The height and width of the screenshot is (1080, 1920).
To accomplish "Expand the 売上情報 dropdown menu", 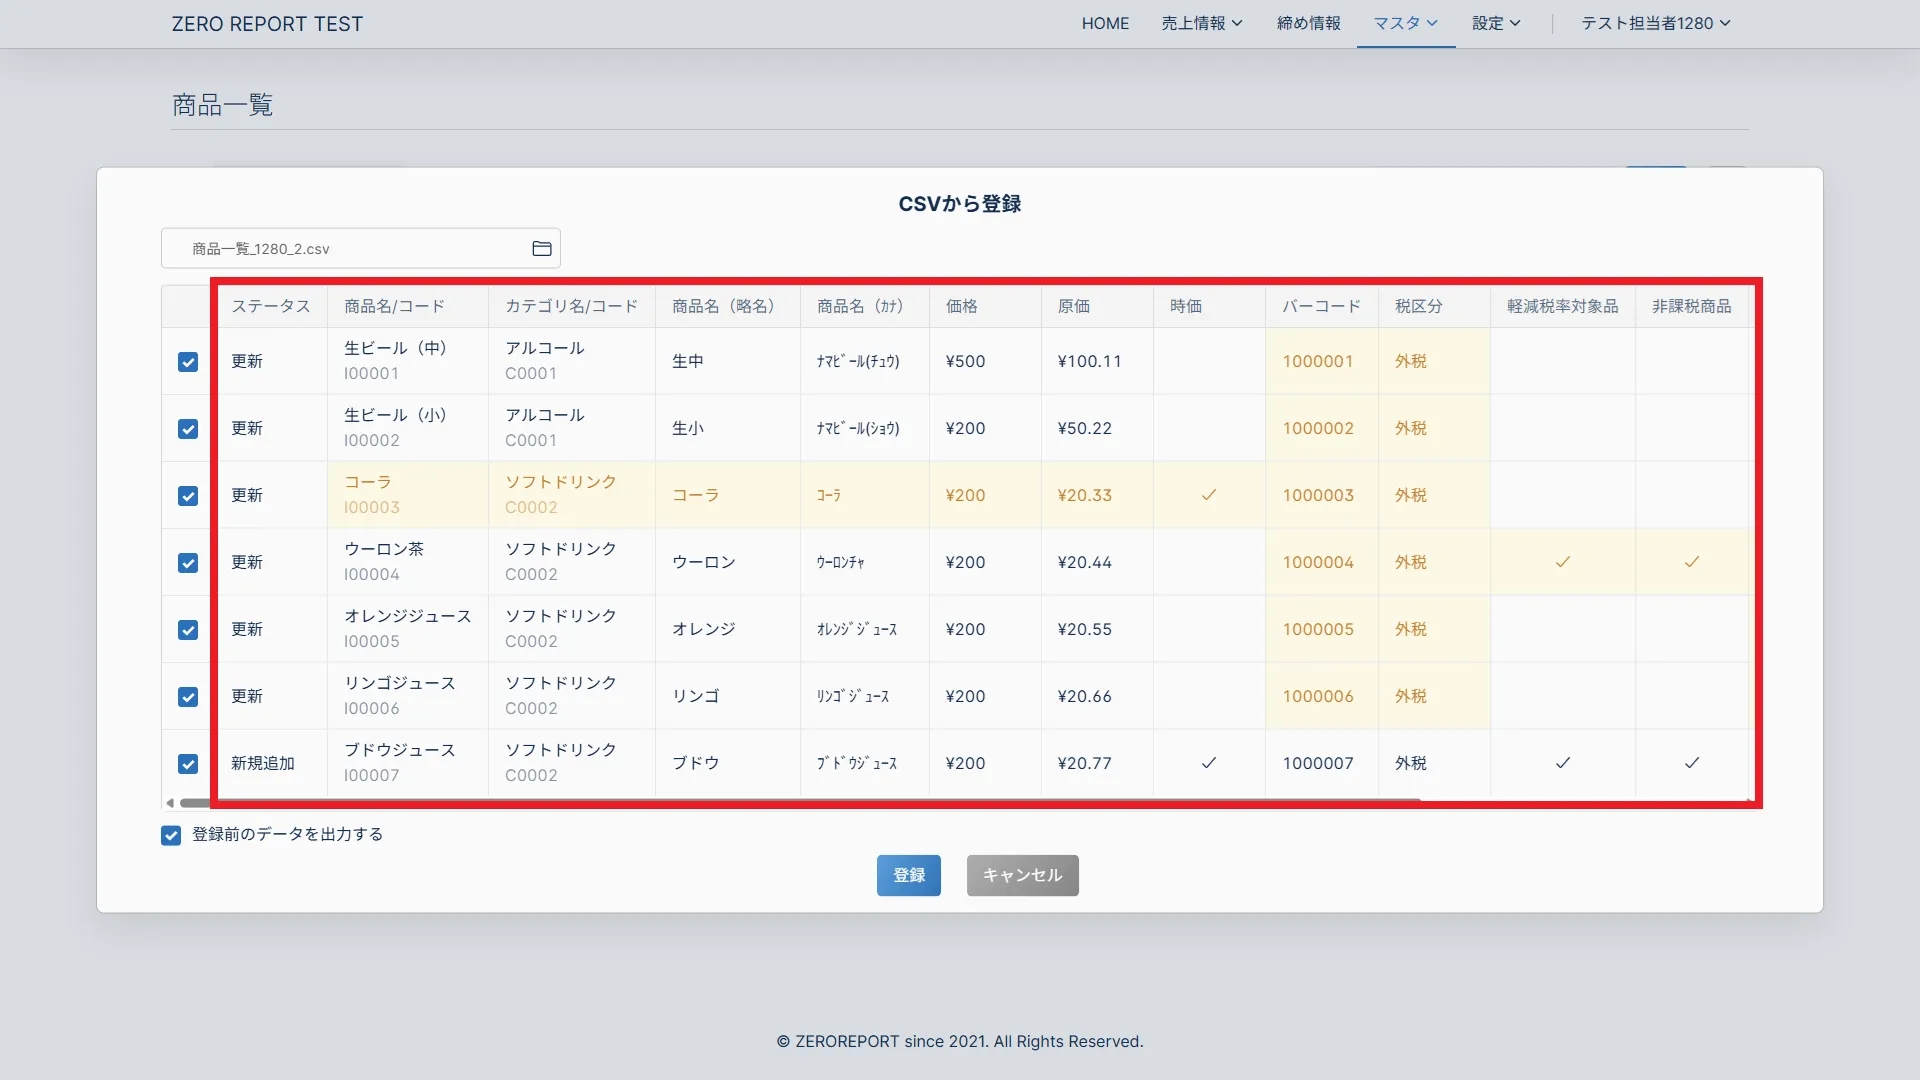I will 1201,23.
